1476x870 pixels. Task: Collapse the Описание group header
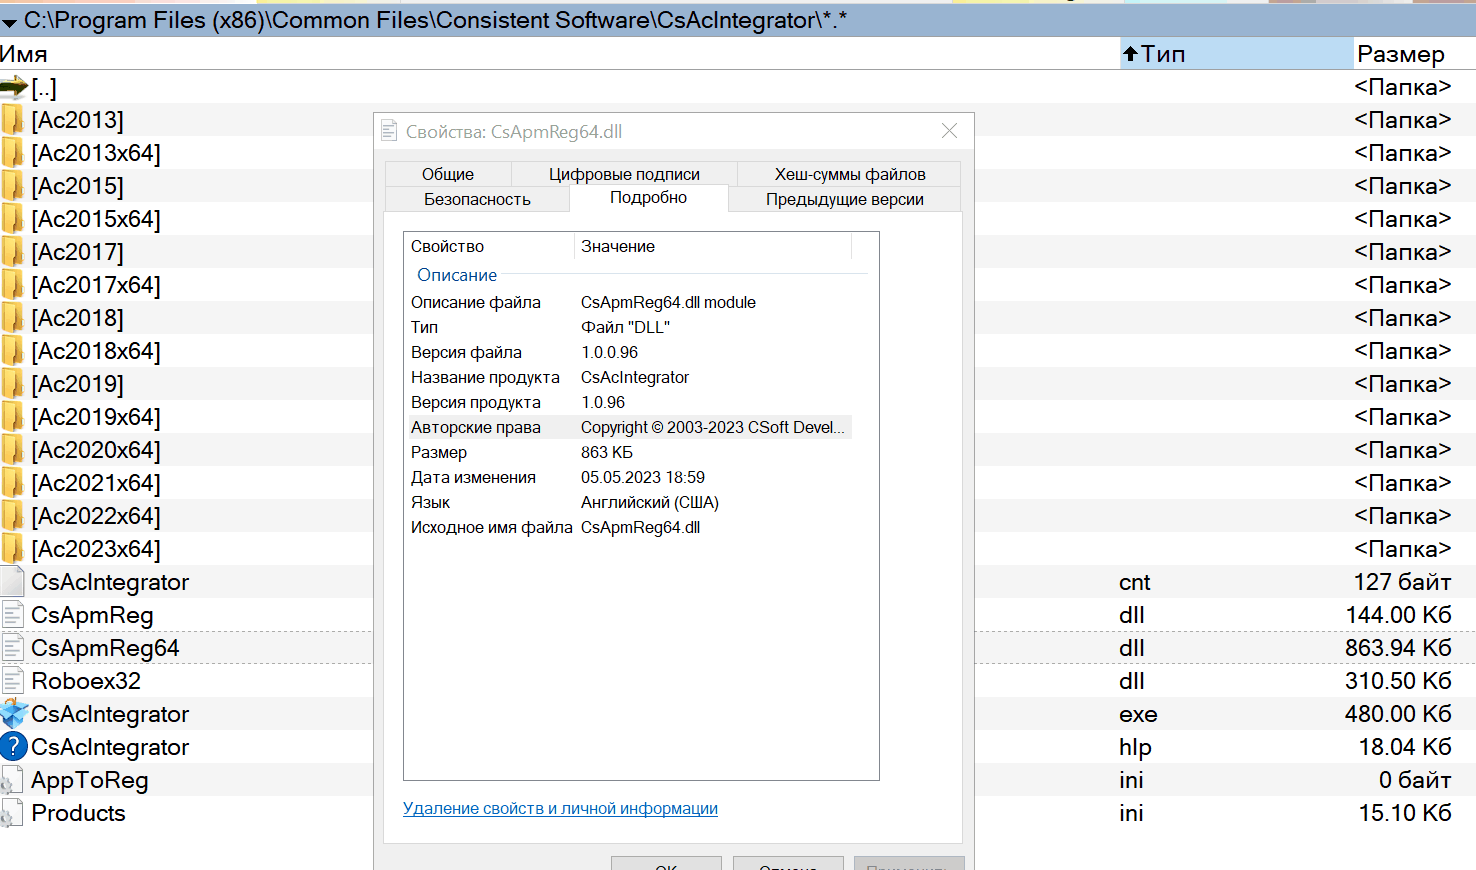pyautogui.click(x=457, y=275)
